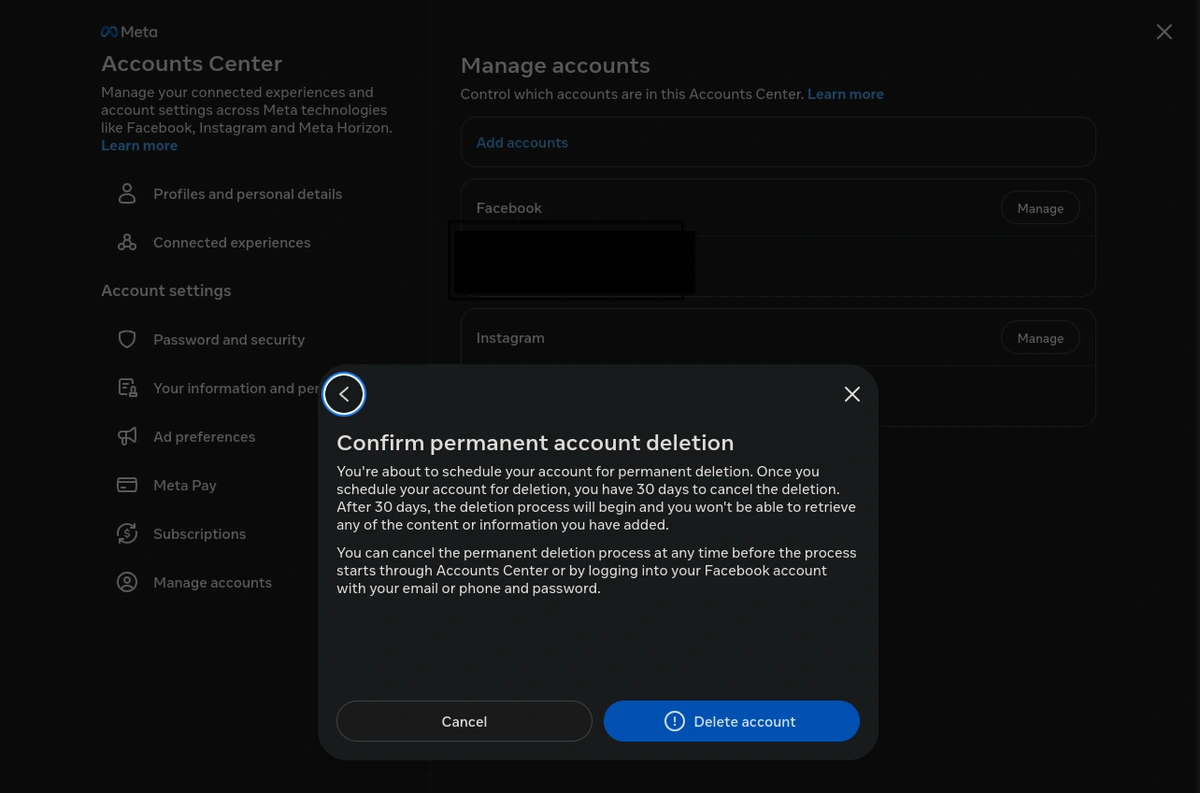
Task: Click the Your information and permissions icon
Action: click(127, 388)
